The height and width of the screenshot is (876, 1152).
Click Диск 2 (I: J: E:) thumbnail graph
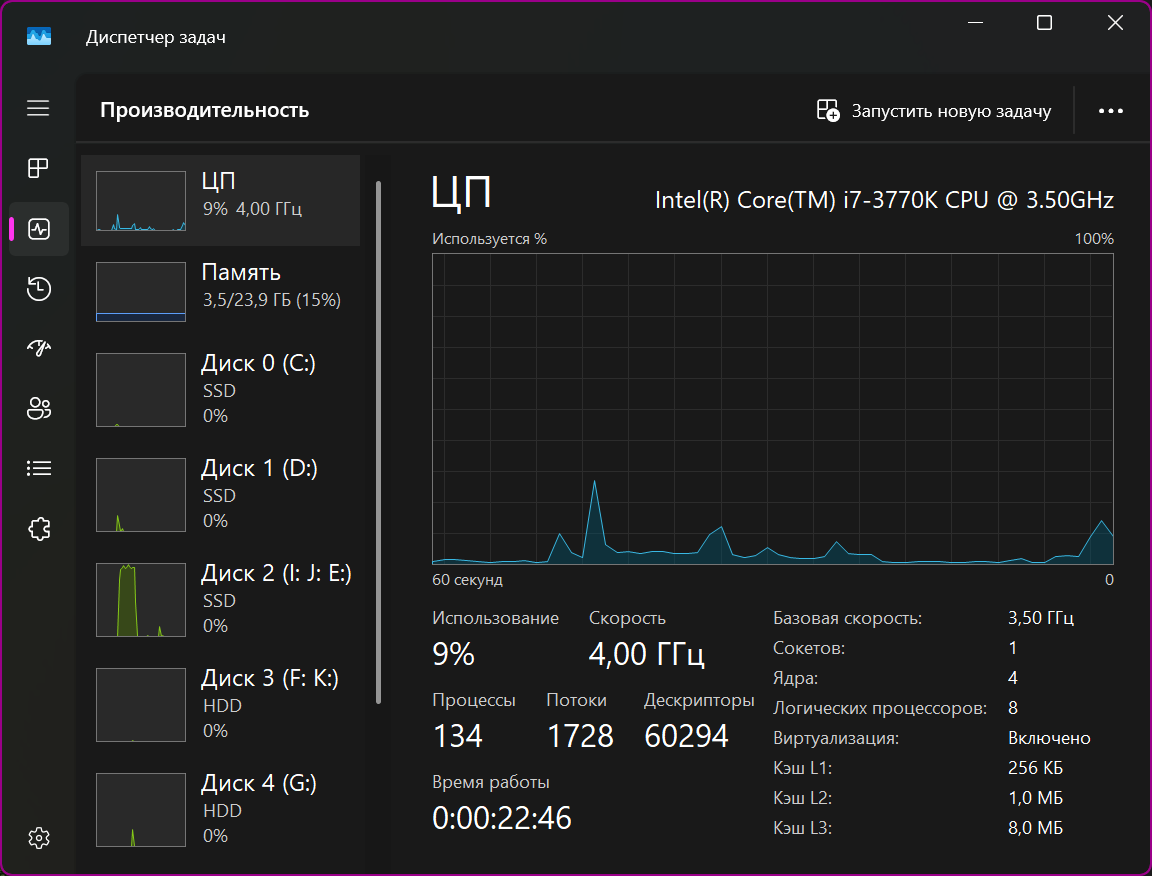click(x=141, y=599)
